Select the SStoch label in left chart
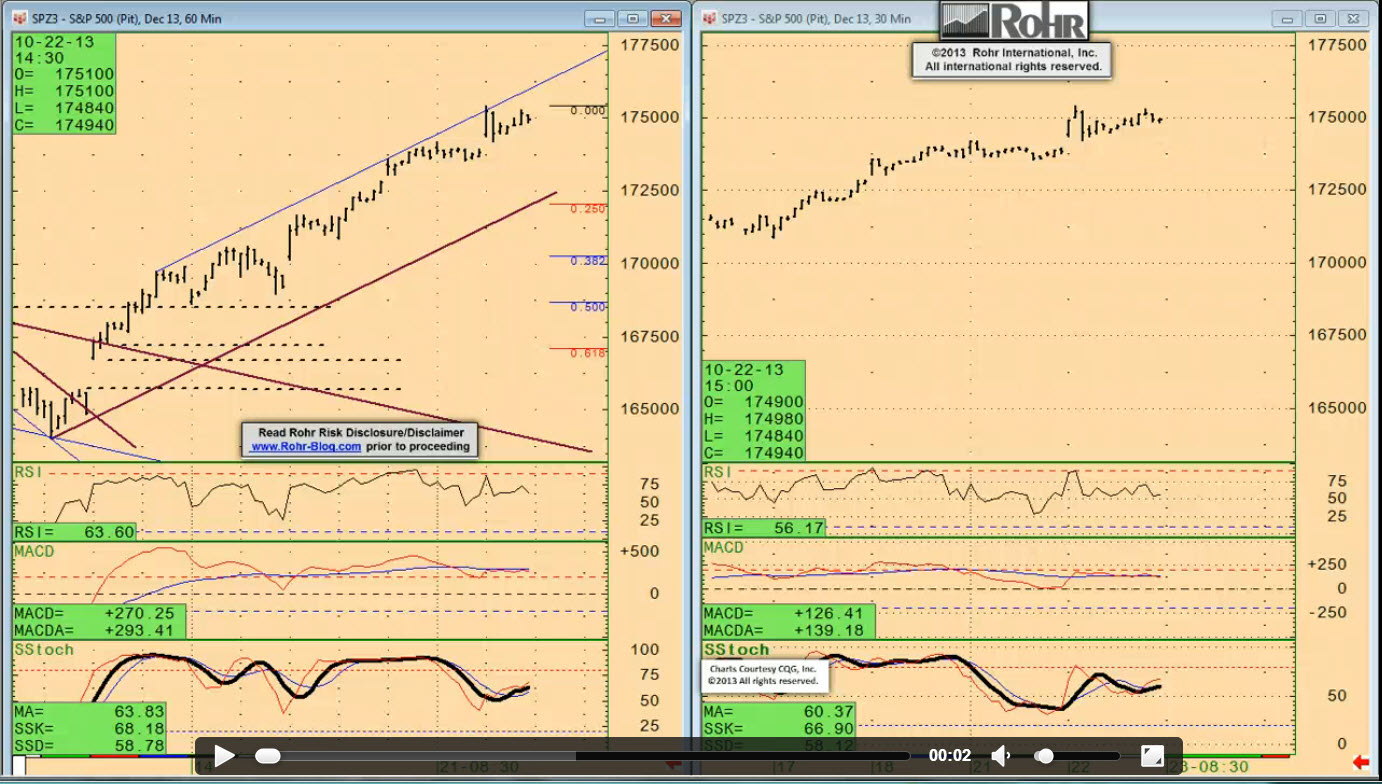The height and width of the screenshot is (784, 1382). 42,650
